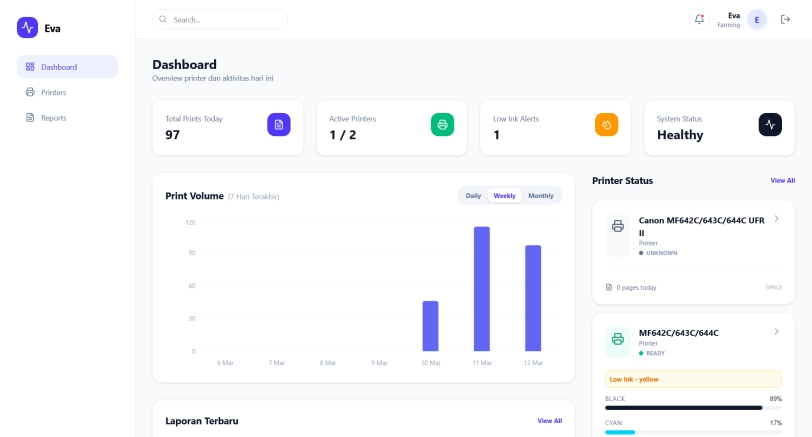The height and width of the screenshot is (437, 812).
Task: Click the green printer icon for MF642C/643C/644C
Action: point(618,338)
